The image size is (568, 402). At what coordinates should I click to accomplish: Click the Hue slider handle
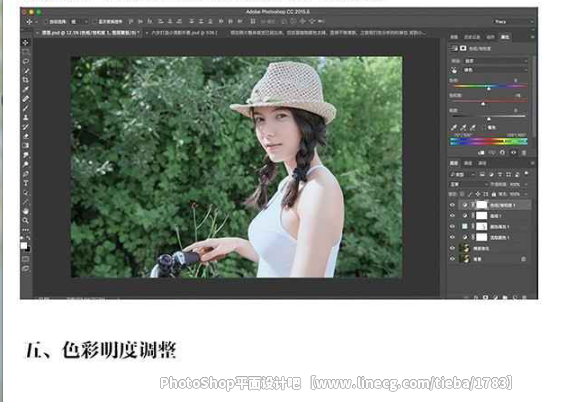(x=489, y=88)
